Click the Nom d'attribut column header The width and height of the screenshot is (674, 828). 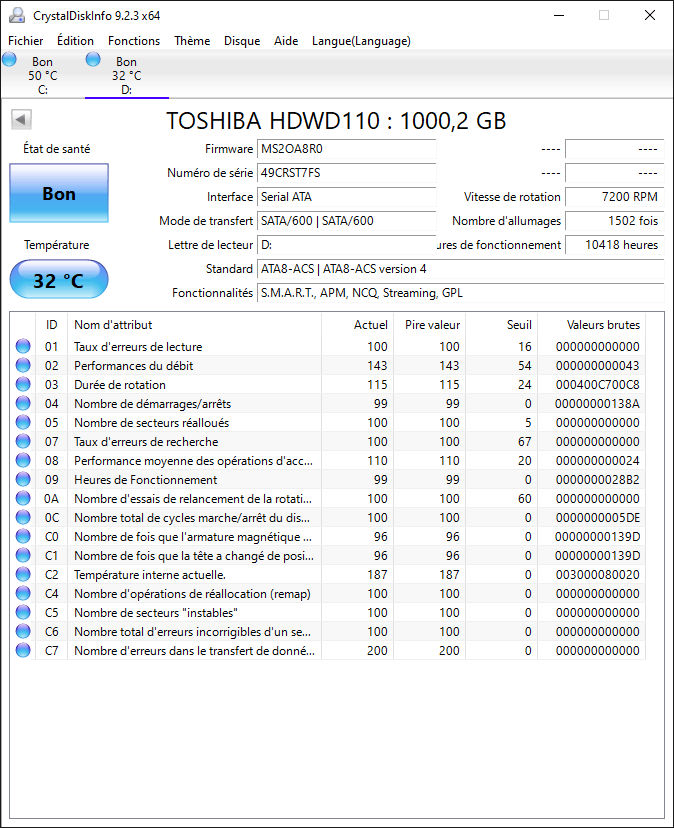click(194, 325)
